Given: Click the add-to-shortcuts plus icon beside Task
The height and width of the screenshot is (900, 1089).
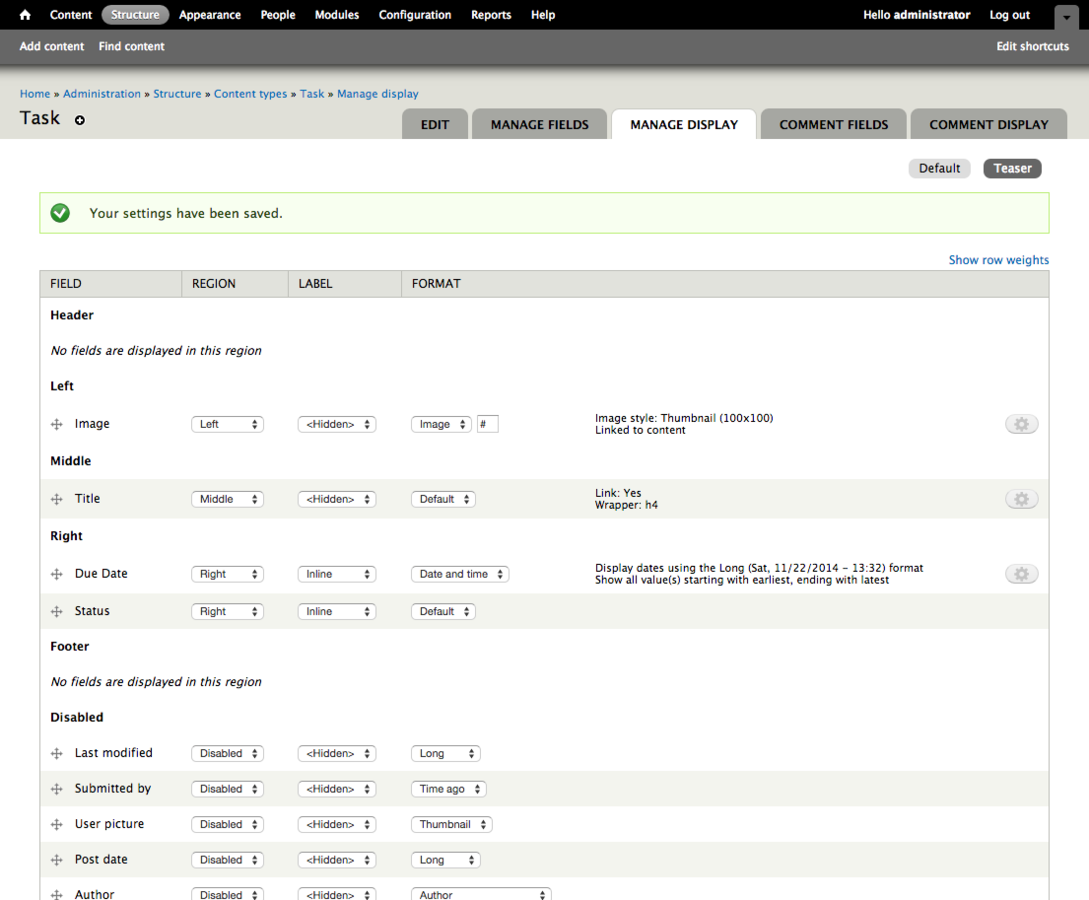Looking at the screenshot, I should (80, 120).
